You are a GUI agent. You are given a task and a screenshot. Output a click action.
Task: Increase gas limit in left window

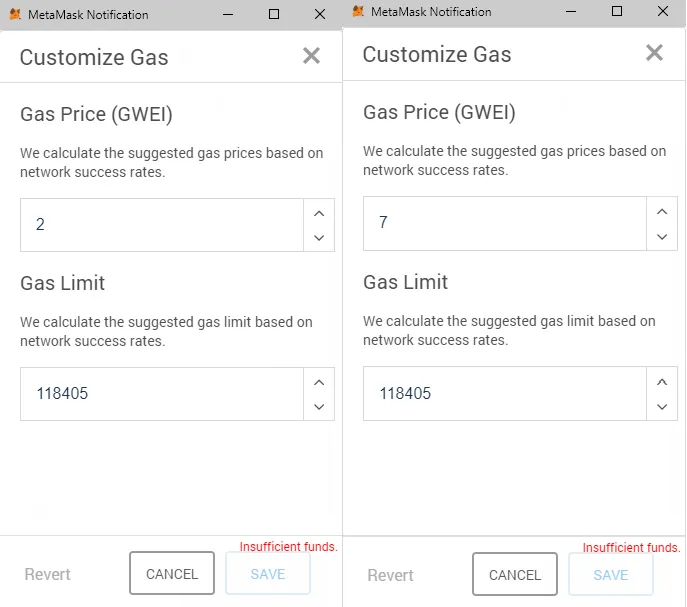pyautogui.click(x=319, y=383)
